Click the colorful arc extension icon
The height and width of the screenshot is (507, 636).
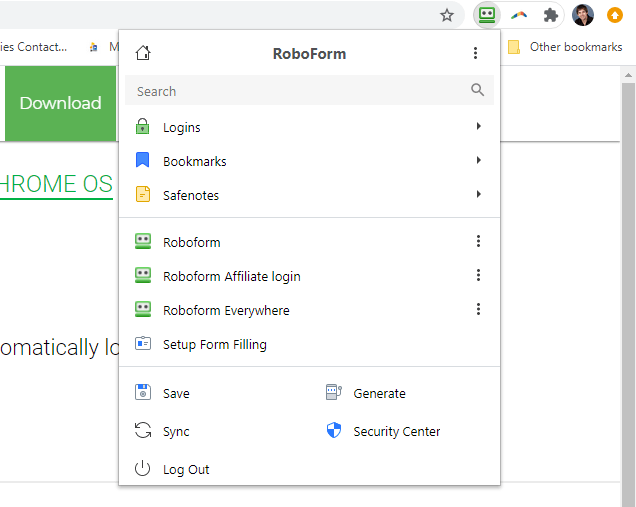coord(519,15)
